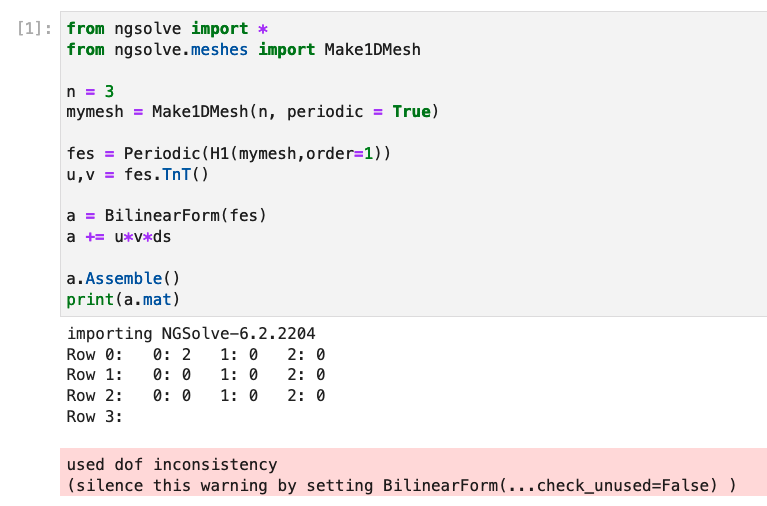The width and height of the screenshot is (767, 506).
Task: Click output Row 2 of the matrix
Action: [x=196, y=396]
